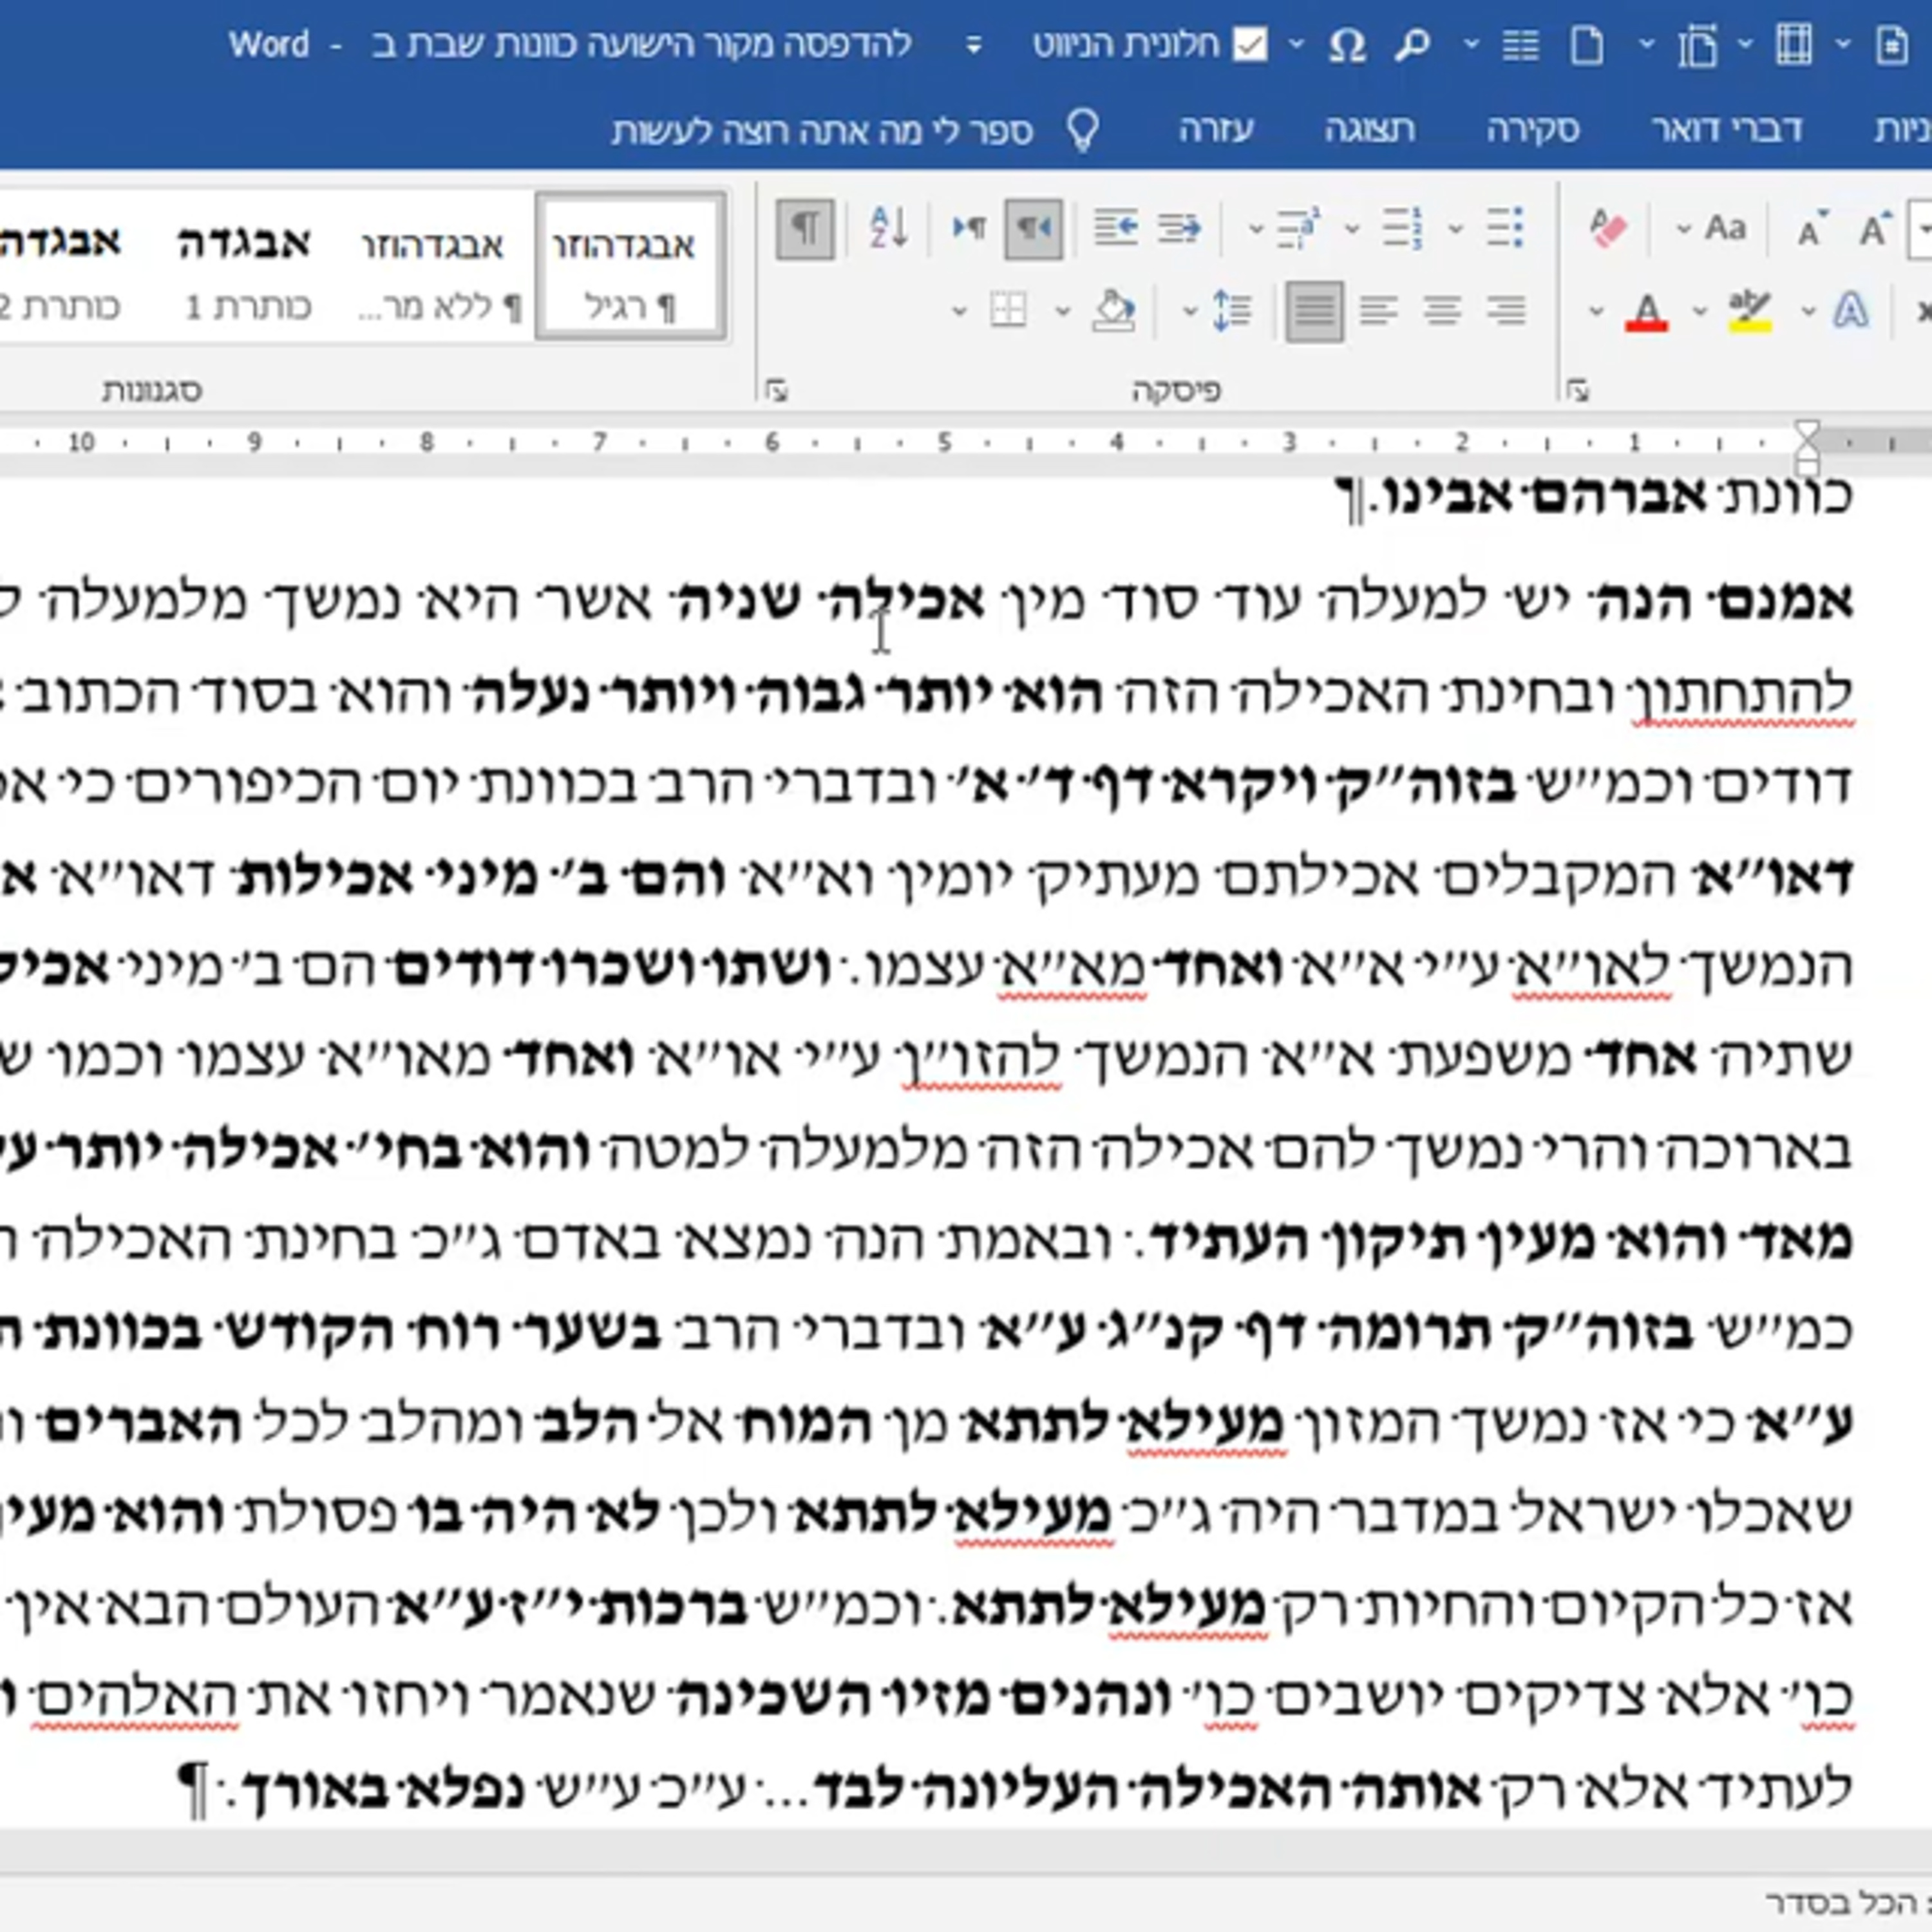Open the highlight color dropdown arrow
1932x1932 pixels.
coord(1700,312)
